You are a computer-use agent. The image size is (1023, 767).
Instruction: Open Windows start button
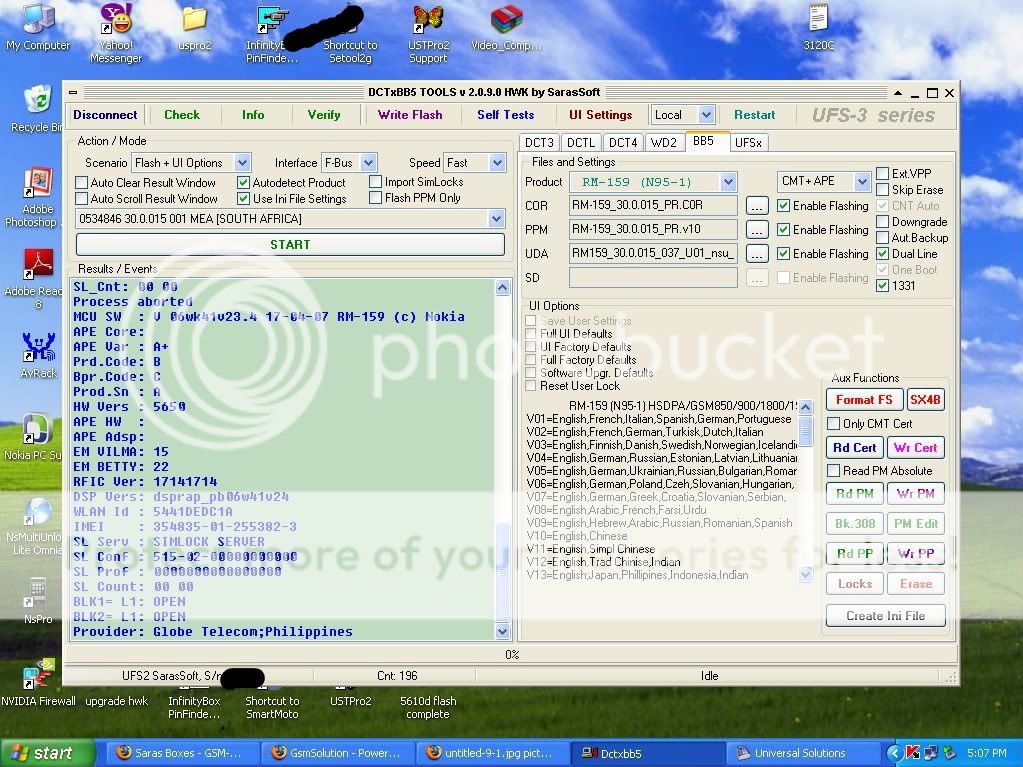coord(46,753)
